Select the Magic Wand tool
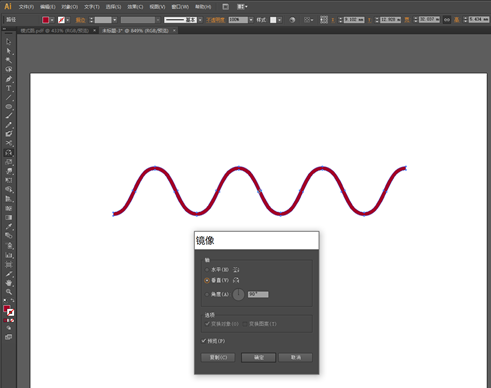Image resolution: width=491 pixels, height=388 pixels. (9, 60)
